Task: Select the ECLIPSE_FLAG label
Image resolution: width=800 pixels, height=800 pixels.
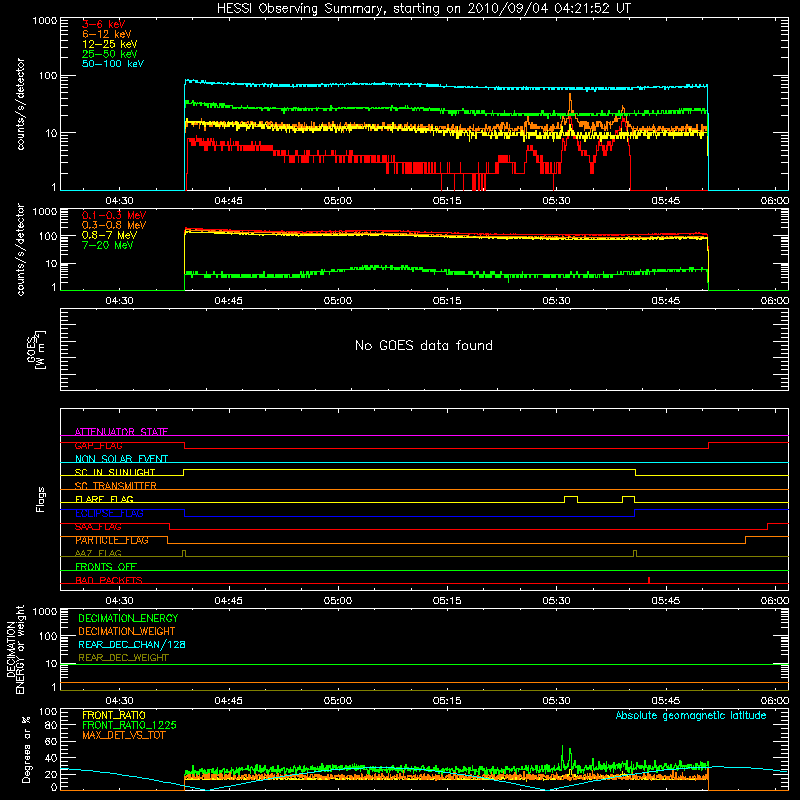Action: pyautogui.click(x=109, y=513)
